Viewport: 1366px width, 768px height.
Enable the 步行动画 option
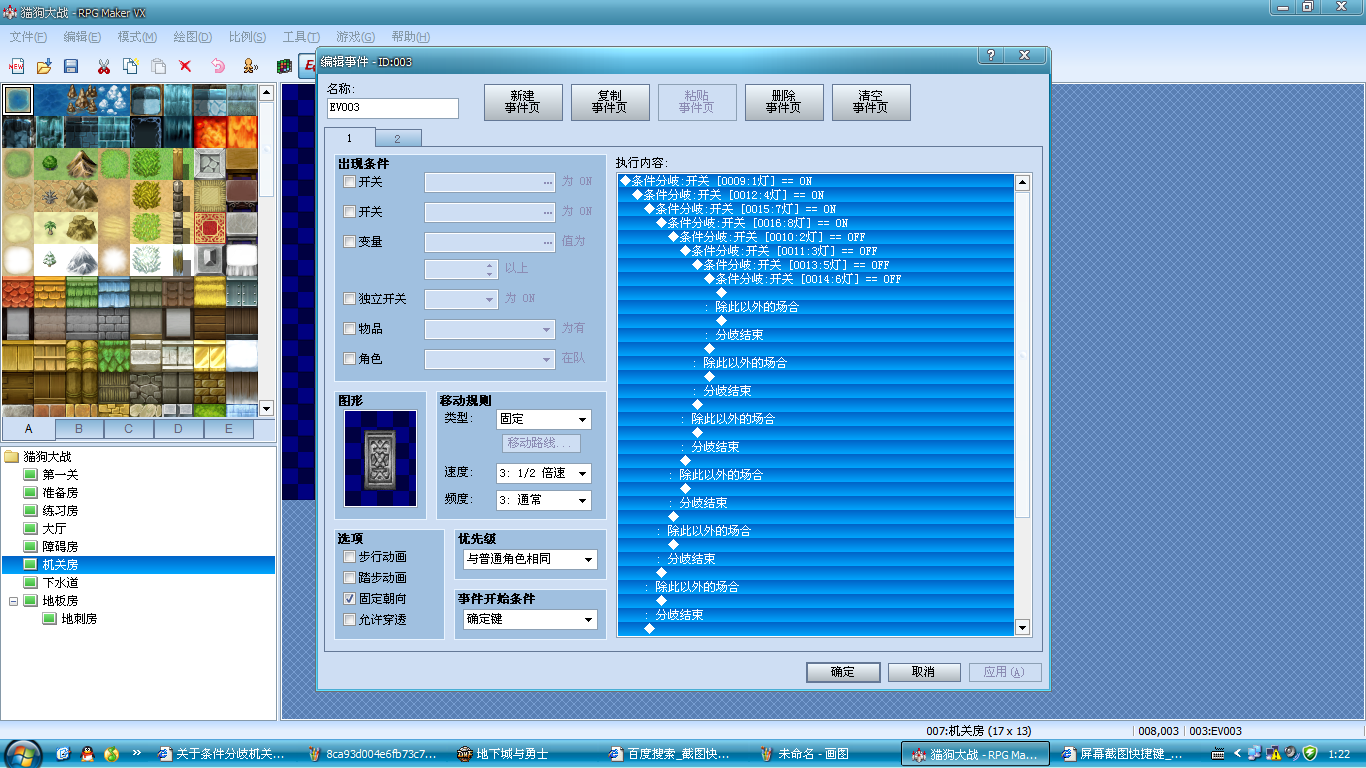349,556
